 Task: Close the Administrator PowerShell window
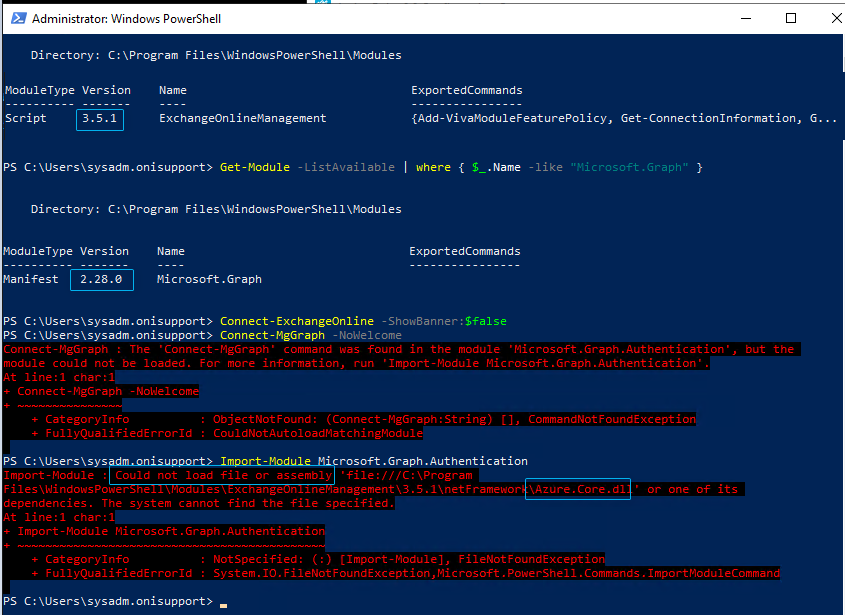[836, 18]
